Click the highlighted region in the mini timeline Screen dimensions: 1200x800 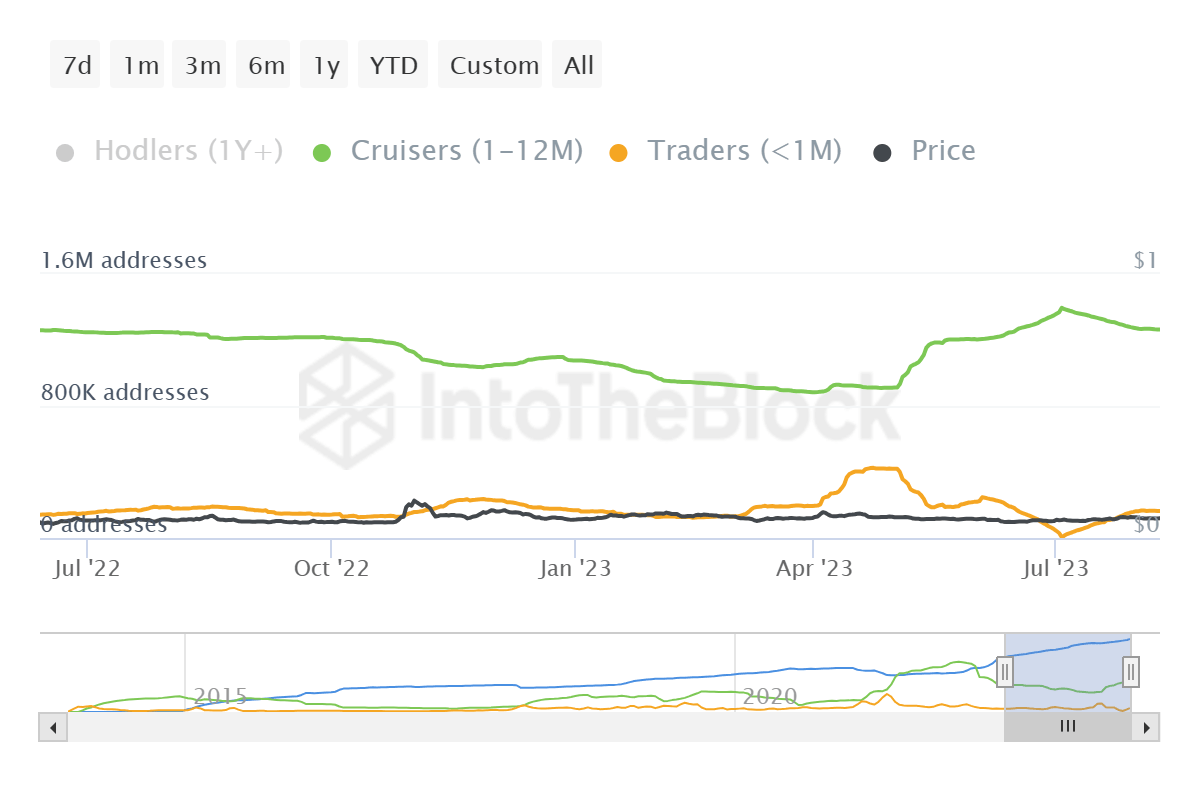pos(1066,670)
